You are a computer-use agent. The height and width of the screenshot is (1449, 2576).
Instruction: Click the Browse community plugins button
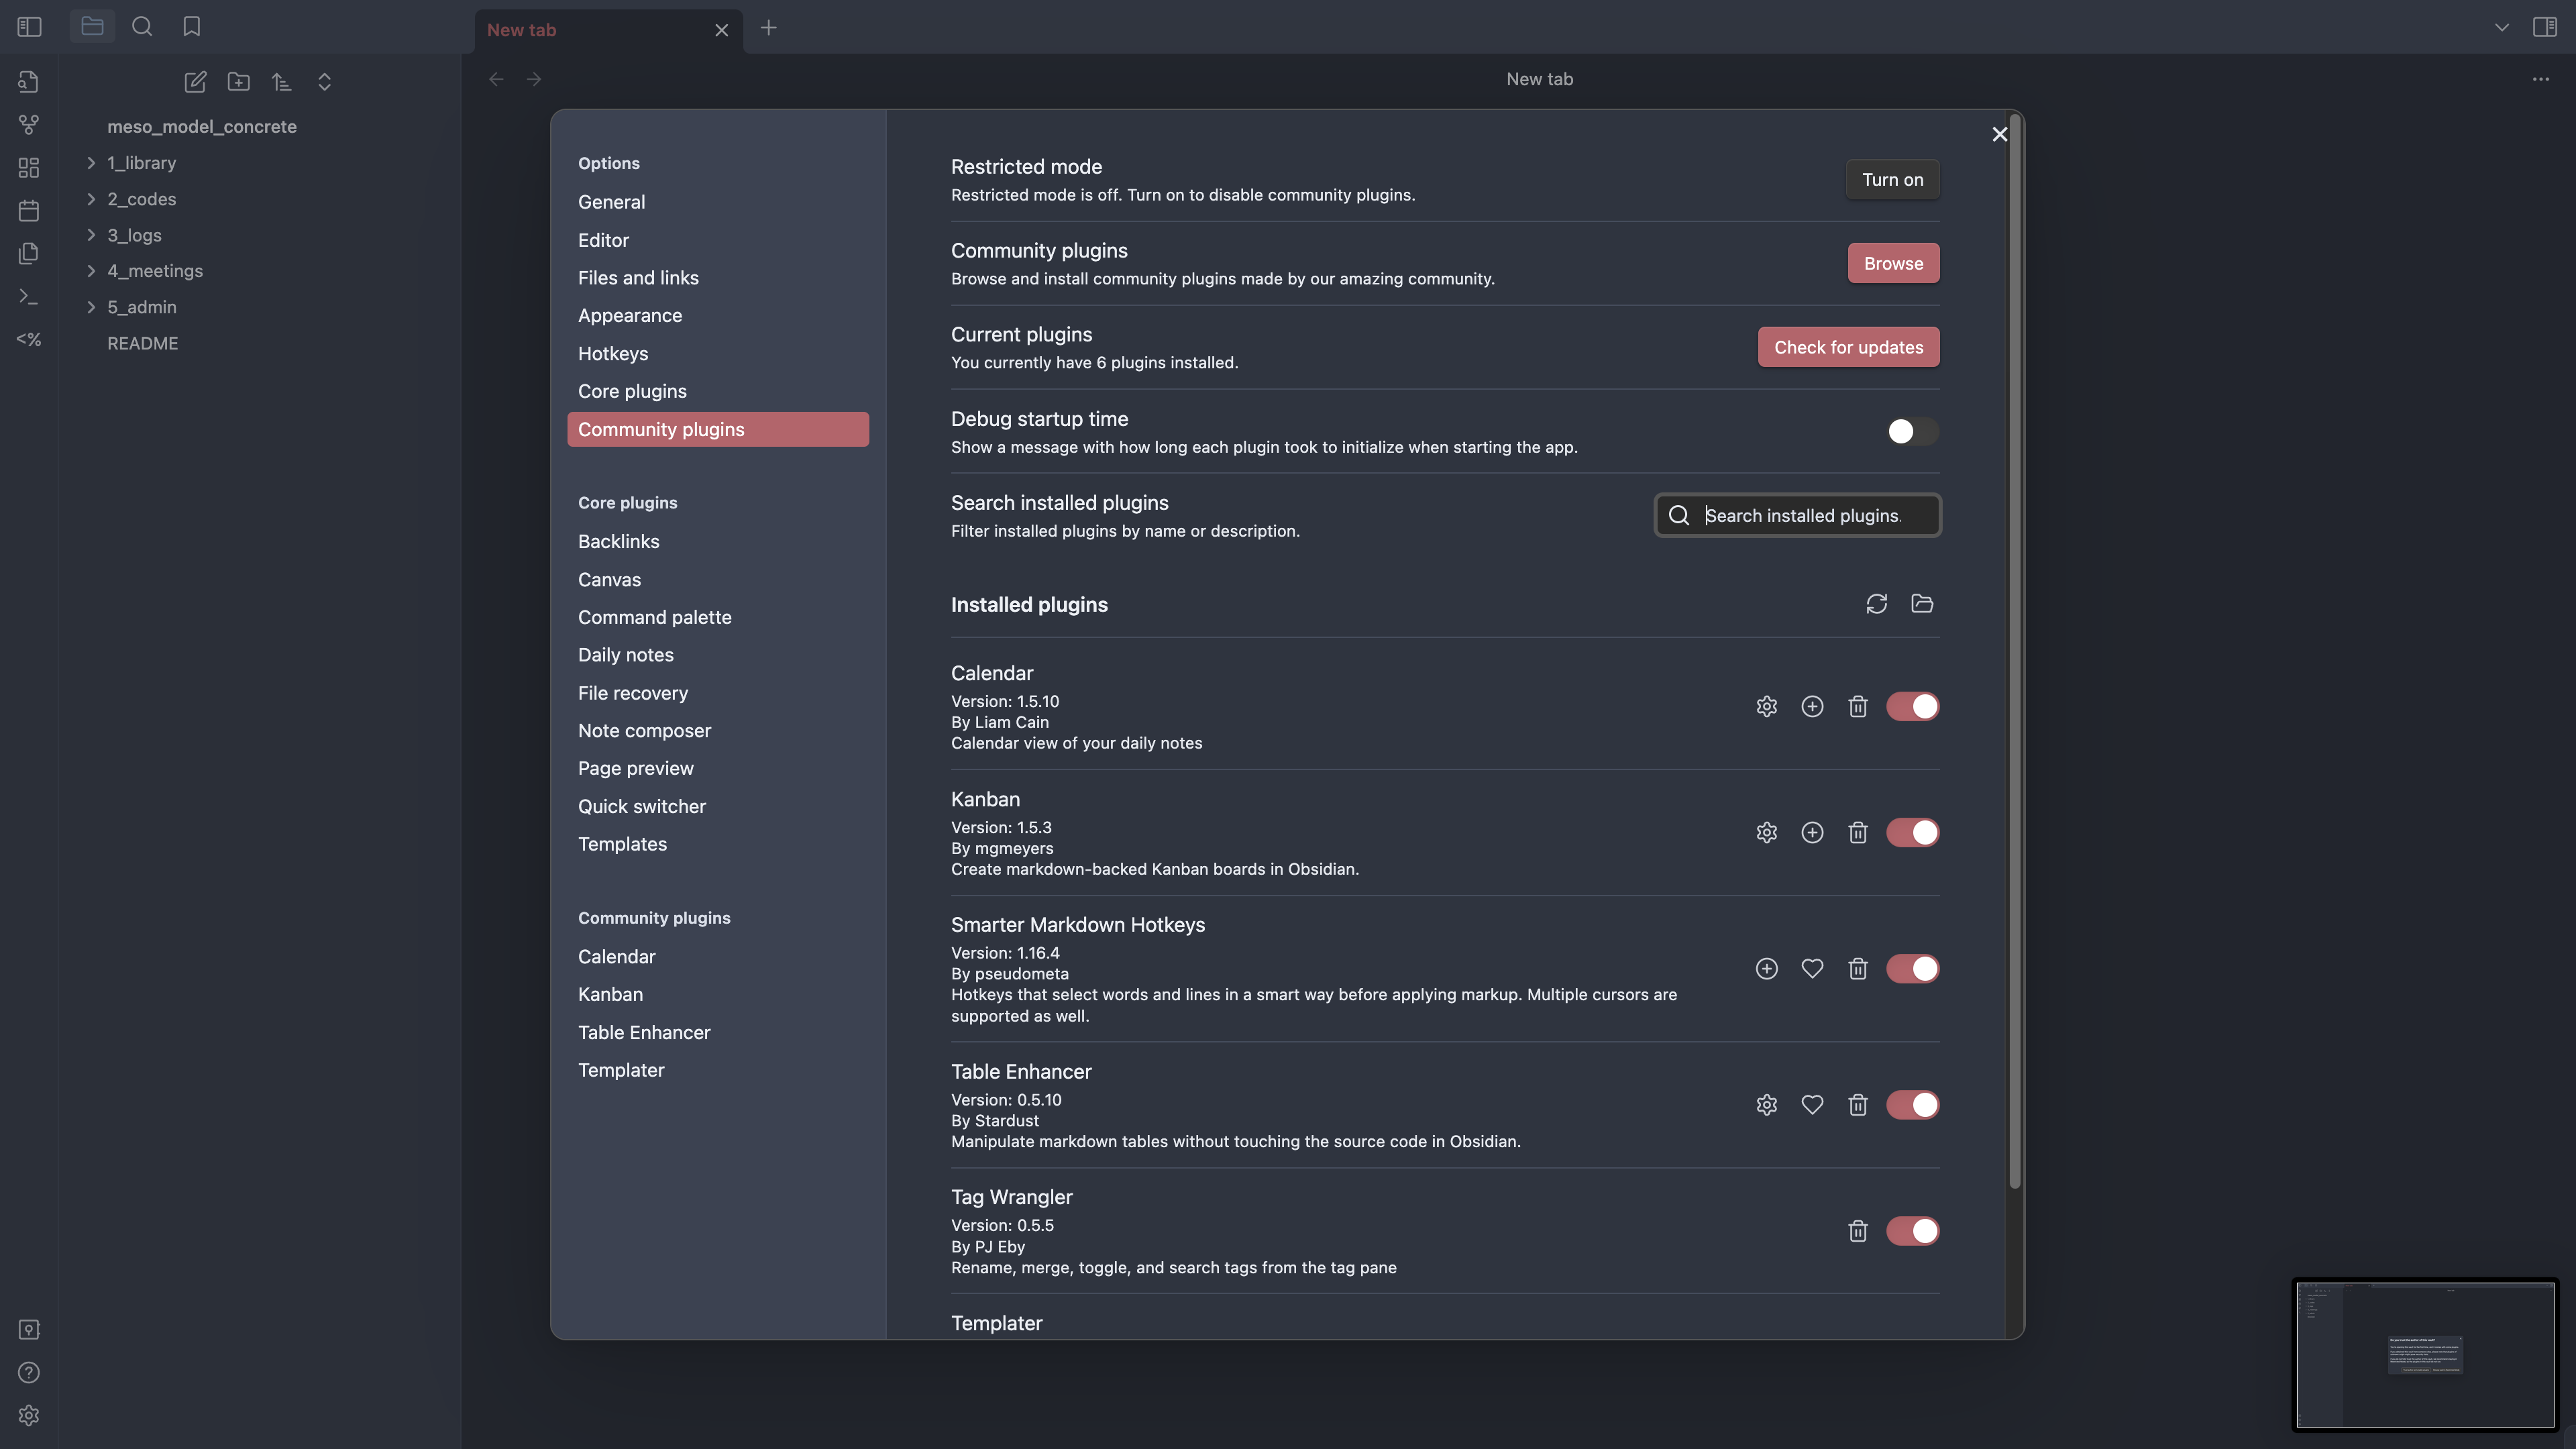[x=1892, y=263]
